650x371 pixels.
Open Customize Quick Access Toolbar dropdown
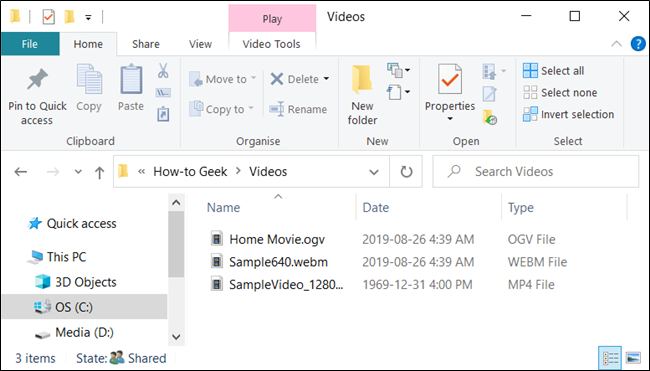pos(88,17)
